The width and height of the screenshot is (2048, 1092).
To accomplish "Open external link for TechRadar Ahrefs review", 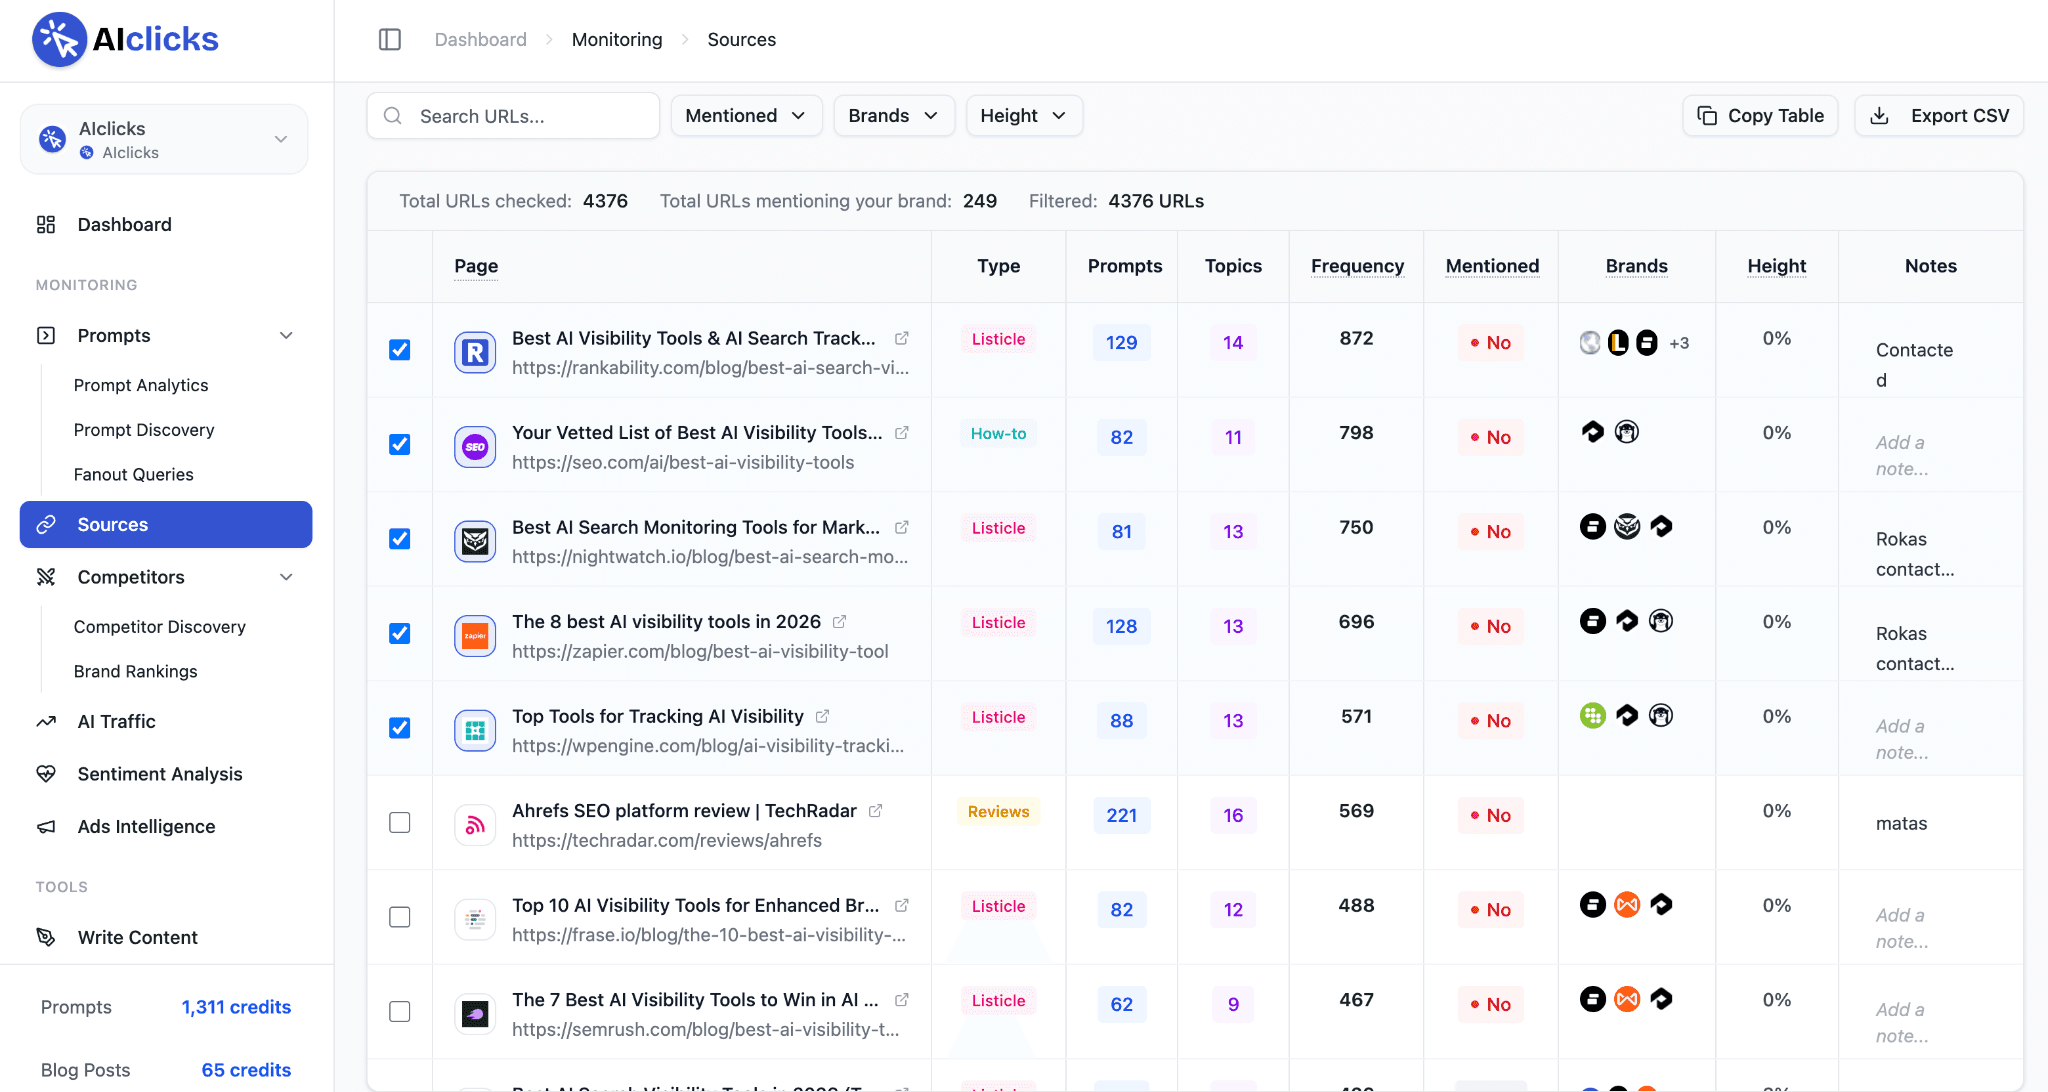I will pos(876,810).
